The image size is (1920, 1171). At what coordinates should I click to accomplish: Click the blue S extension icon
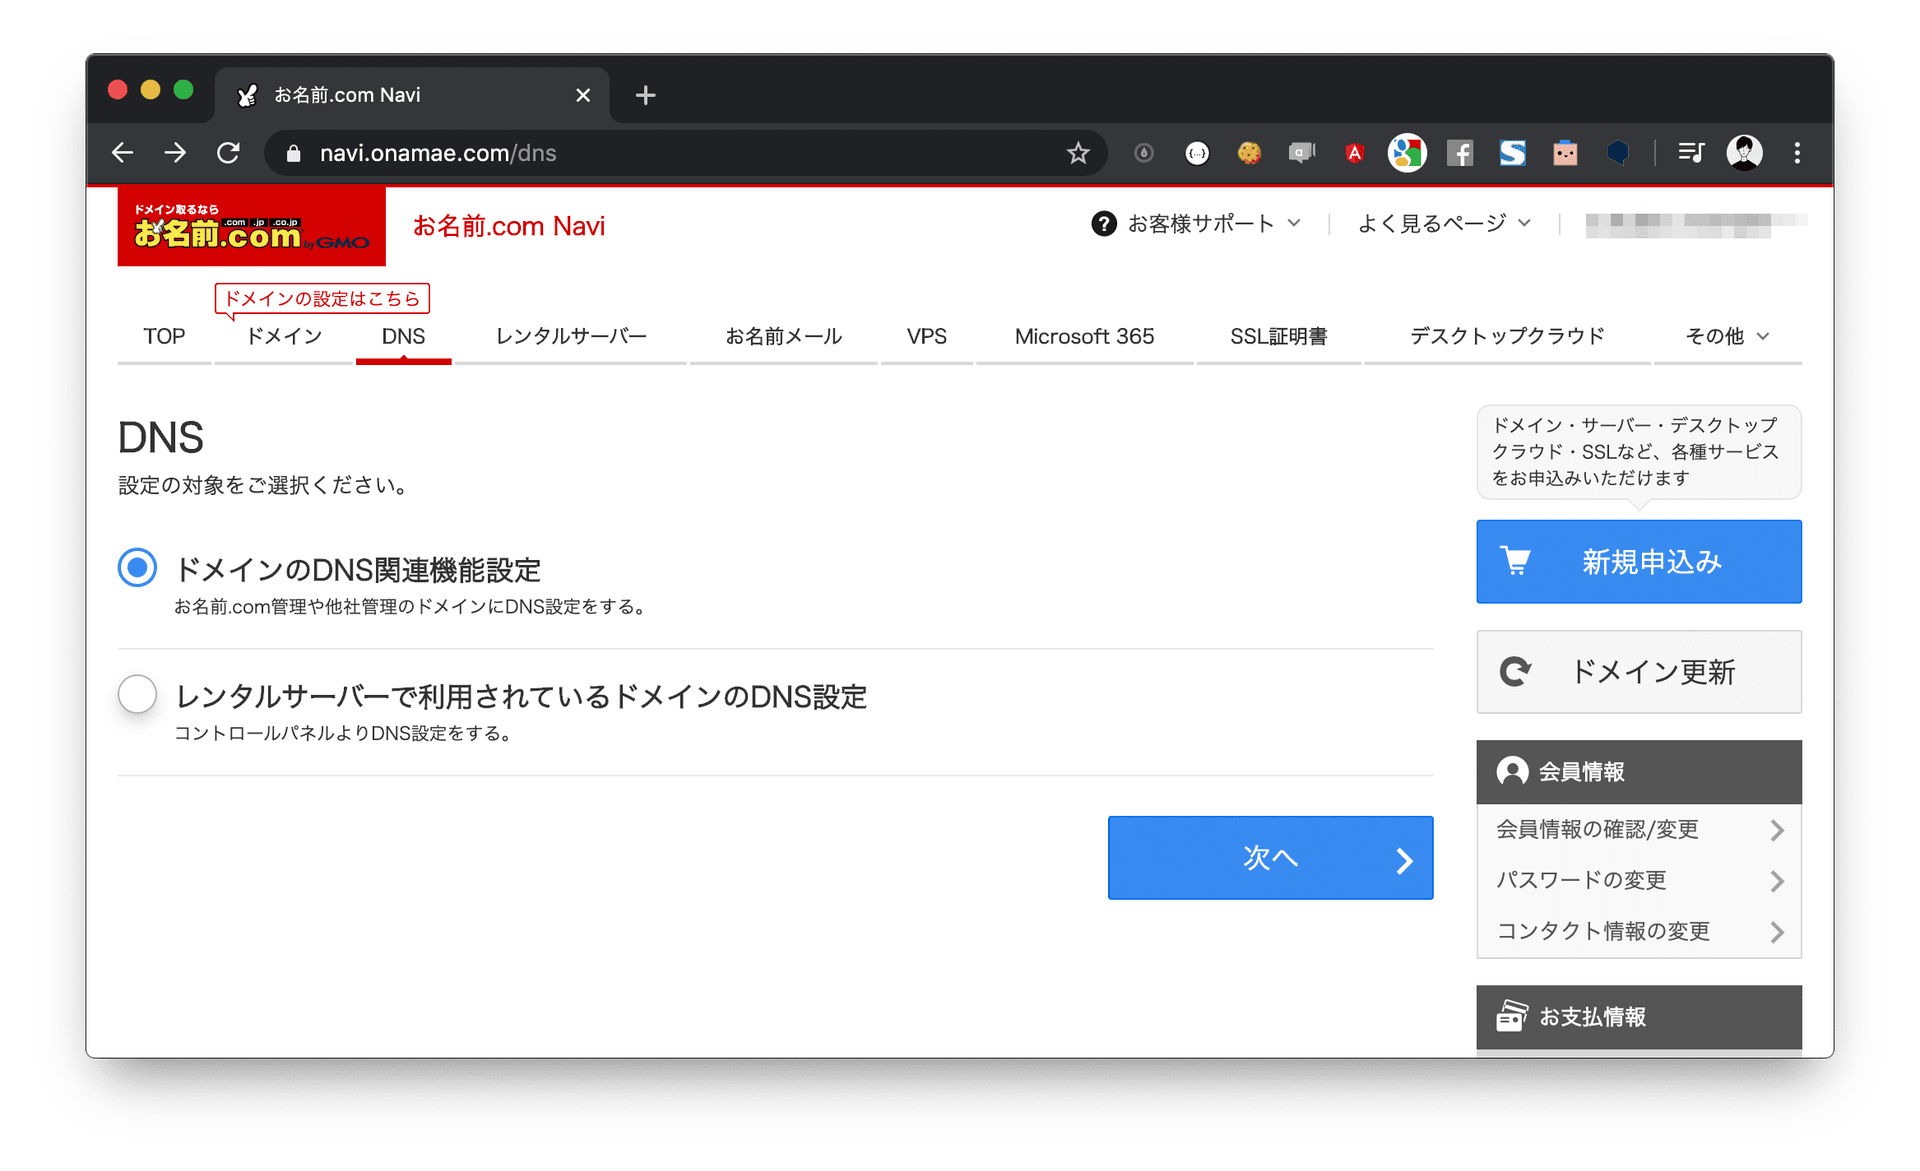pyautogui.click(x=1512, y=153)
